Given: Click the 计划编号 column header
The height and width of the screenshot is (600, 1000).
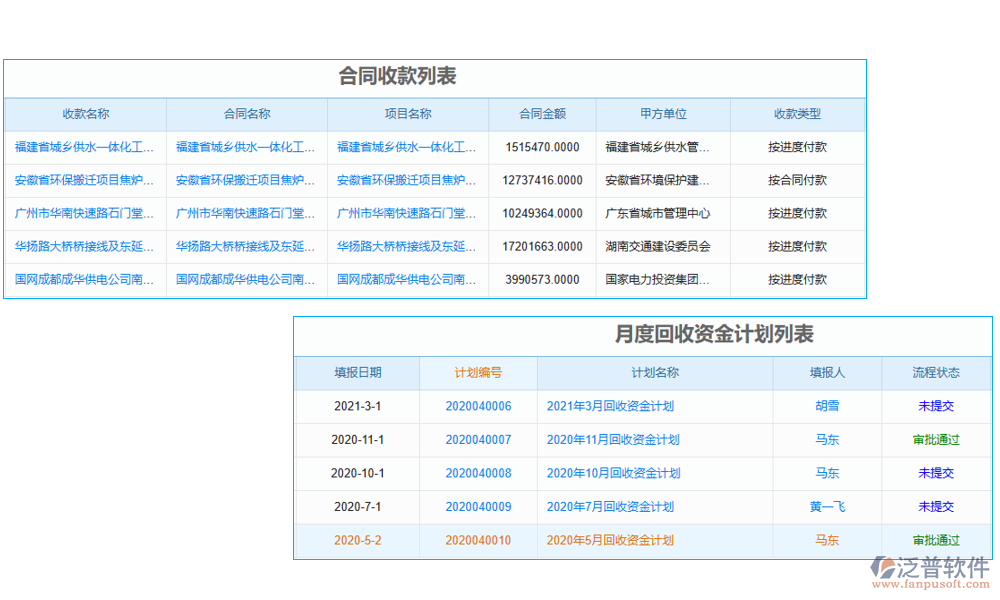Looking at the screenshot, I should [477, 373].
